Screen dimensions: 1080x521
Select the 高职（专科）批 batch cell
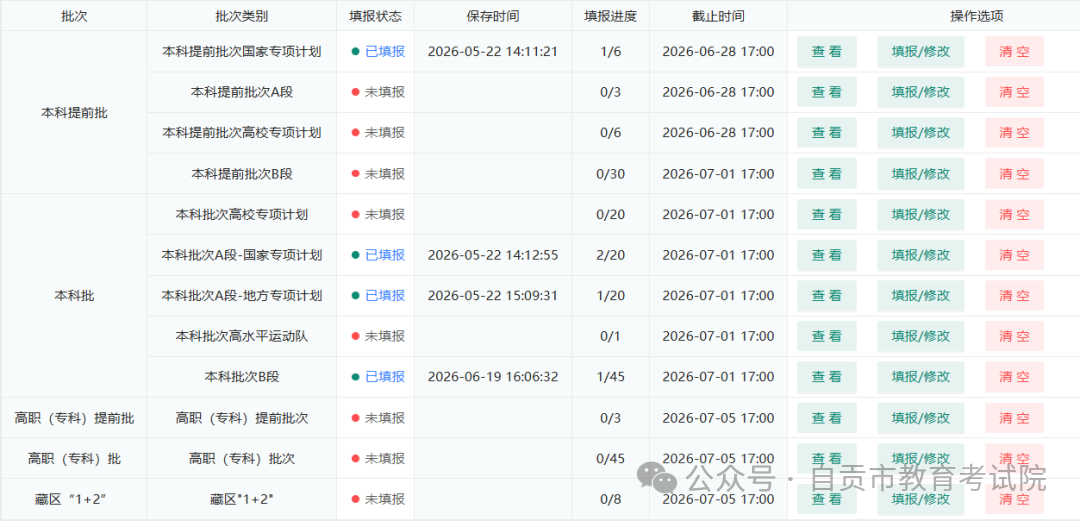[74, 458]
